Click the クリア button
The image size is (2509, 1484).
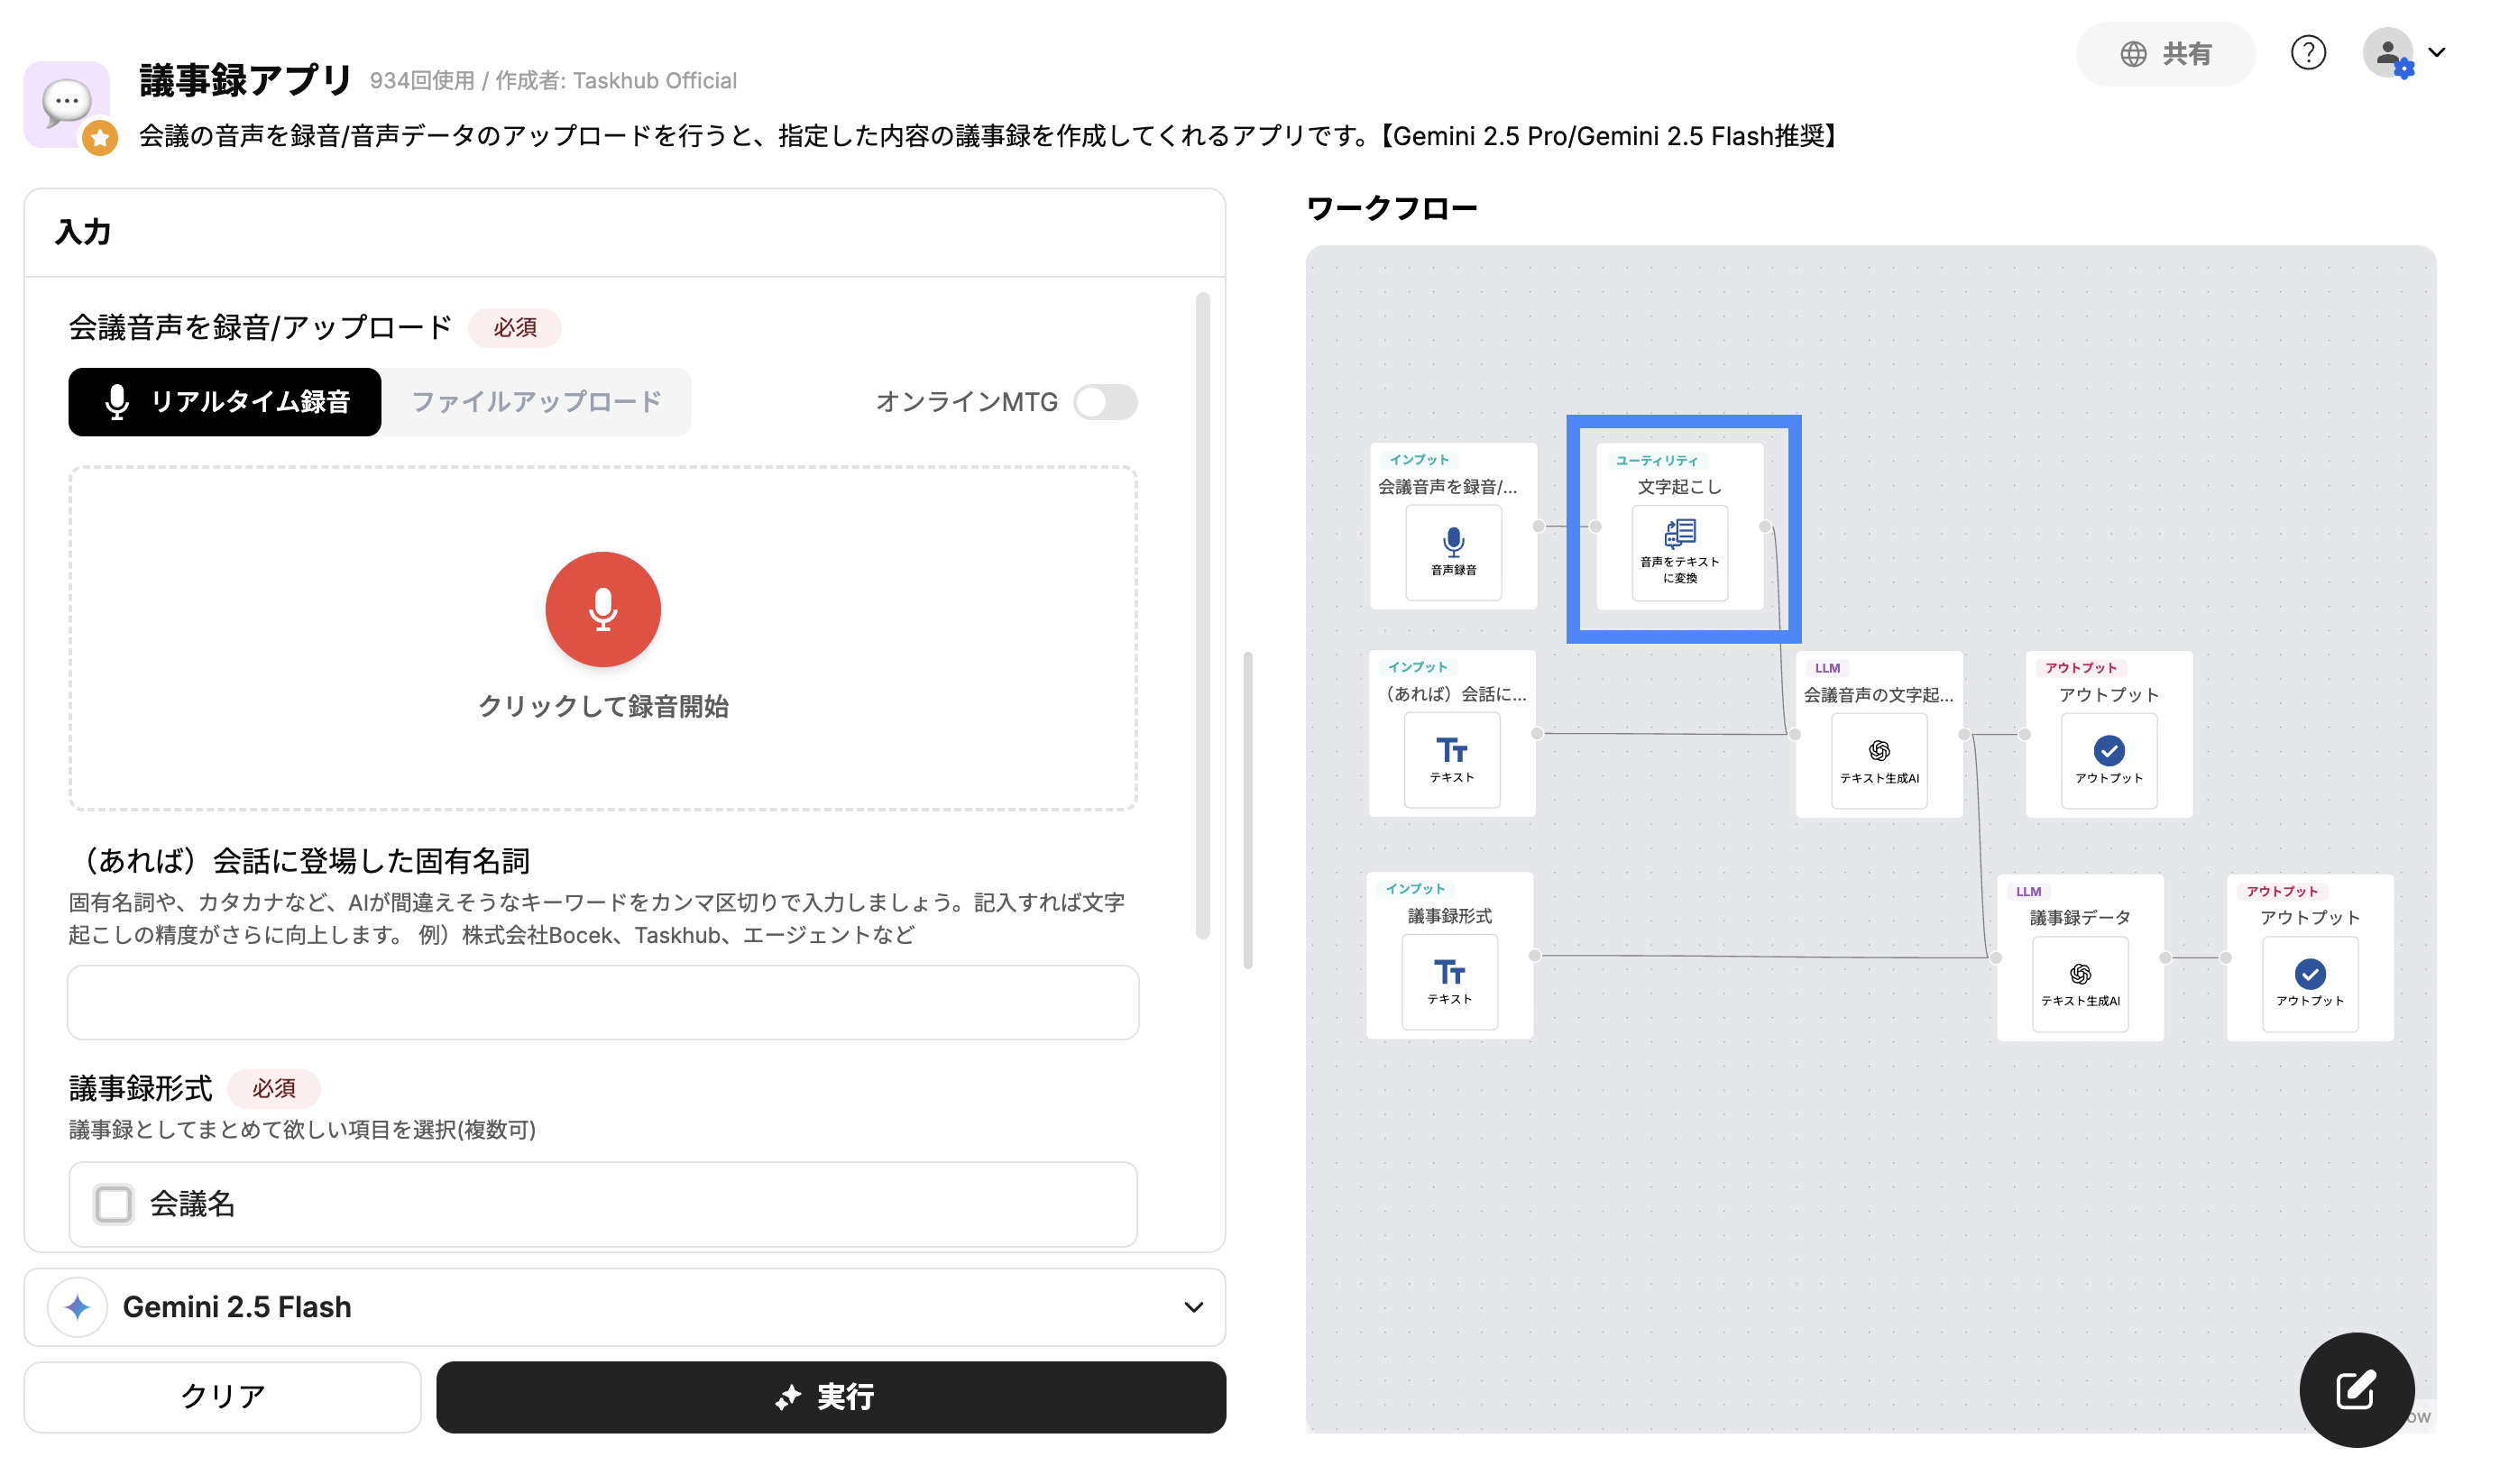[222, 1396]
